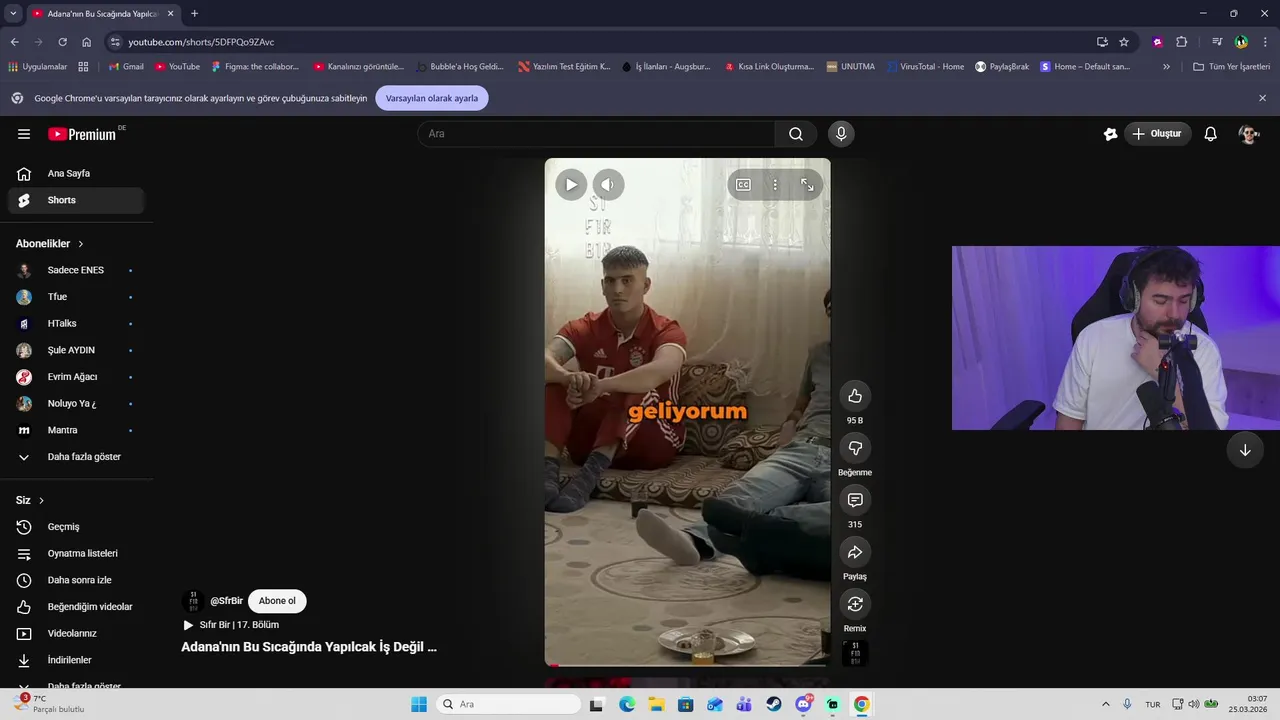Open Beğendiğim videolar list
This screenshot has height=720, width=1280.
click(x=76, y=607)
